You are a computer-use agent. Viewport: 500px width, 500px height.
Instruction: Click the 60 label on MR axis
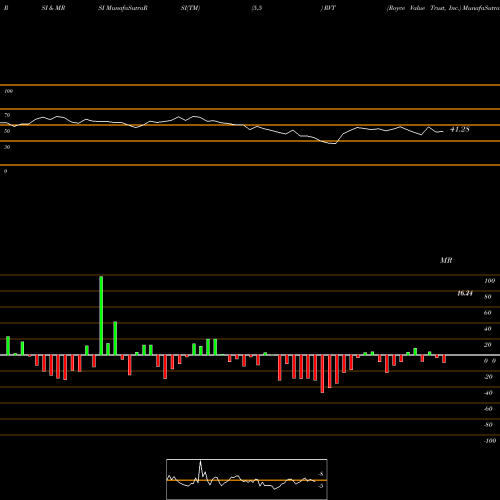[488, 313]
